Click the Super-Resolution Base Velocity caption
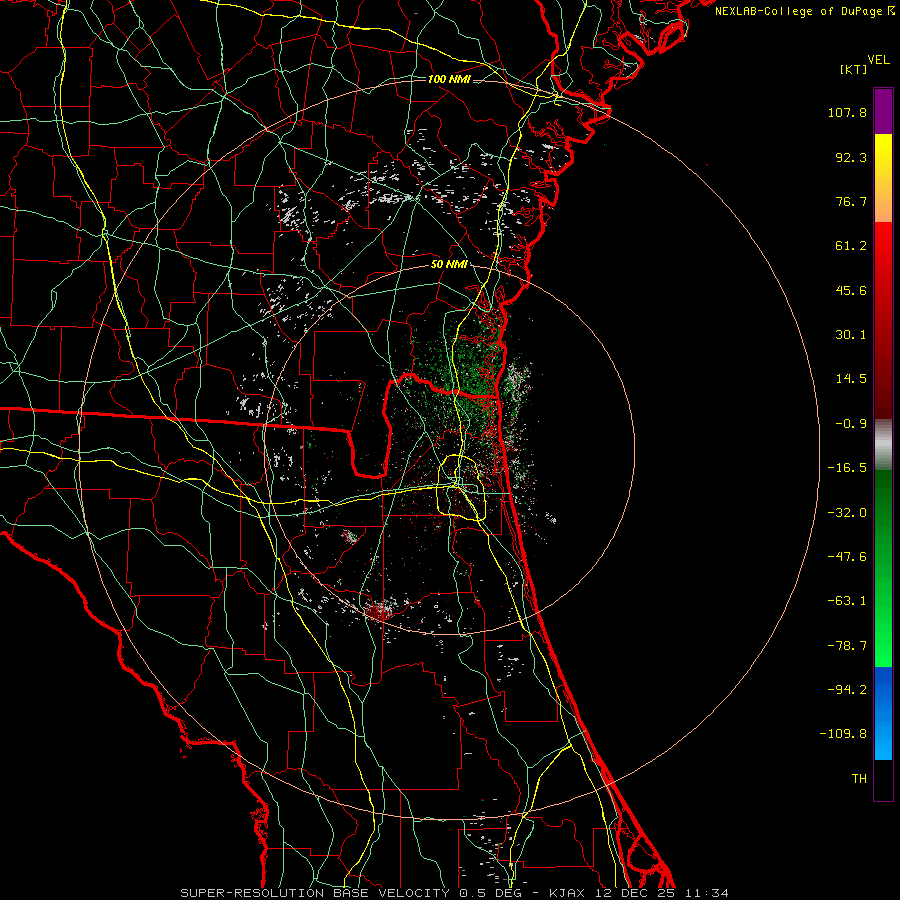Viewport: 900px width, 900px height. tap(455, 893)
